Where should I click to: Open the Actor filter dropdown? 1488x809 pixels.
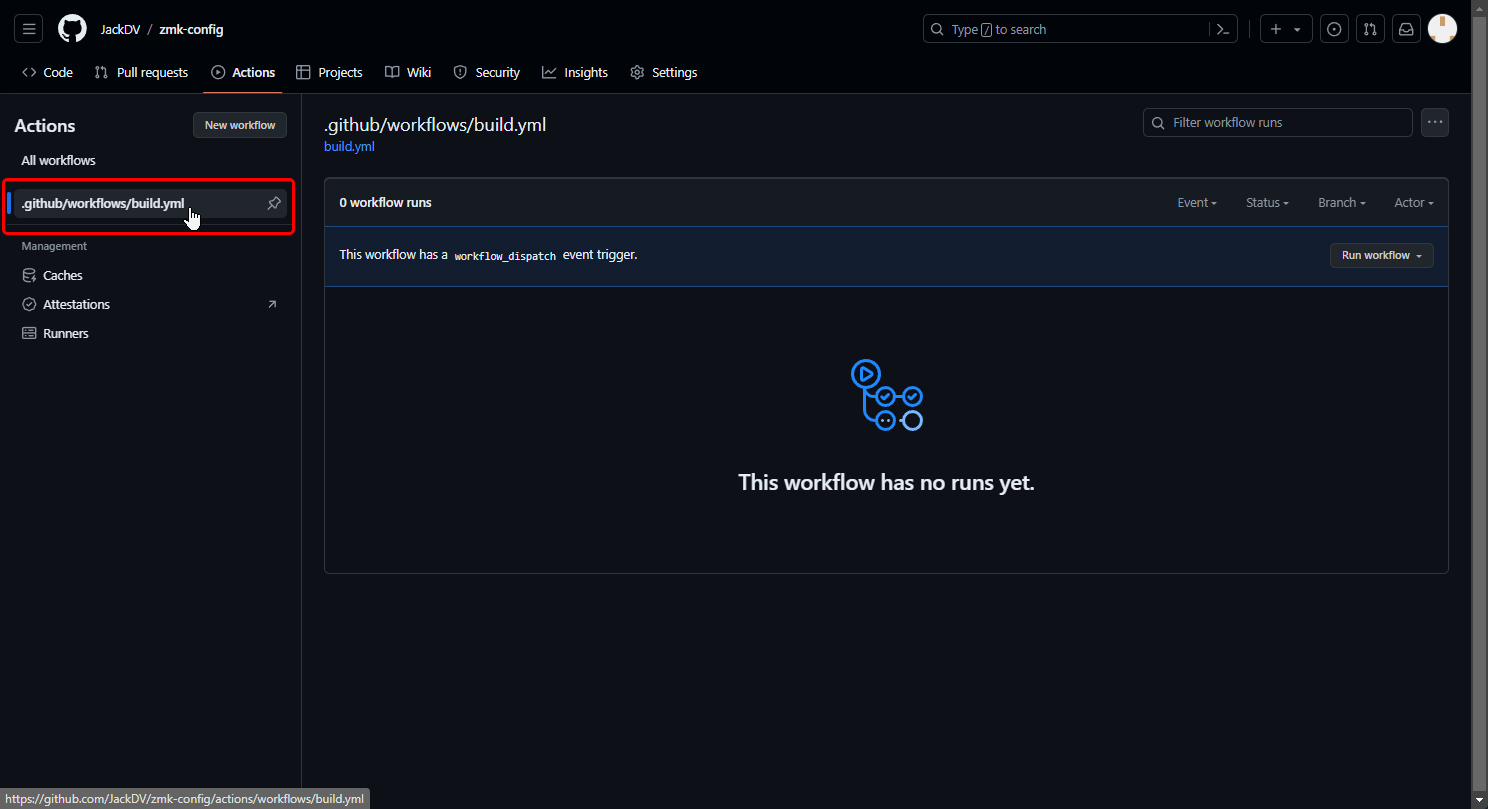pyautogui.click(x=1414, y=202)
